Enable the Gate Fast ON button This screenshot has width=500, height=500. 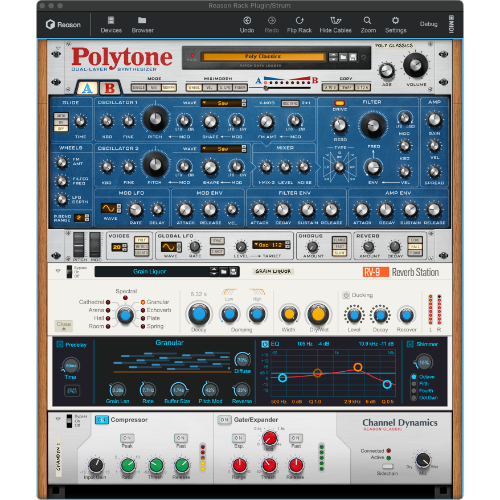pyautogui.click(x=296, y=438)
